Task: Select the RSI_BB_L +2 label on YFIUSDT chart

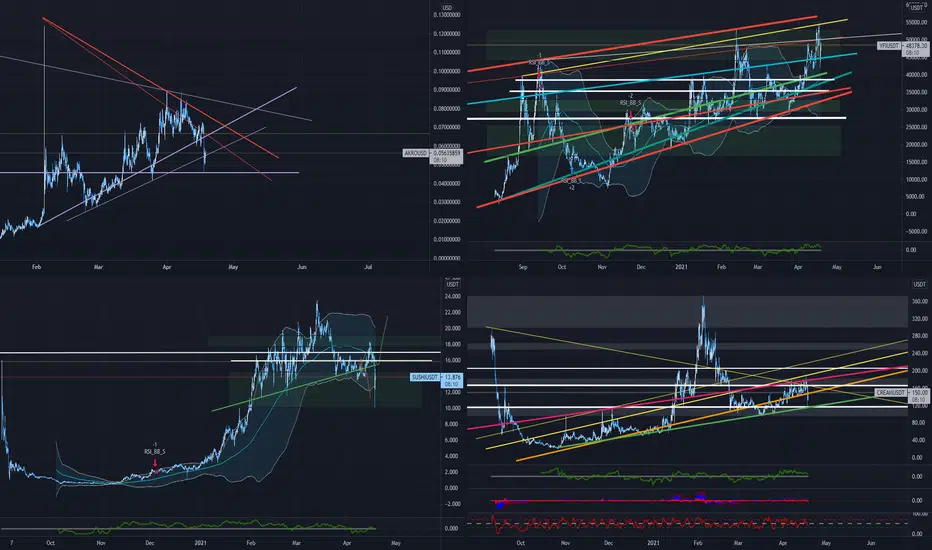Action: pyautogui.click(x=571, y=184)
